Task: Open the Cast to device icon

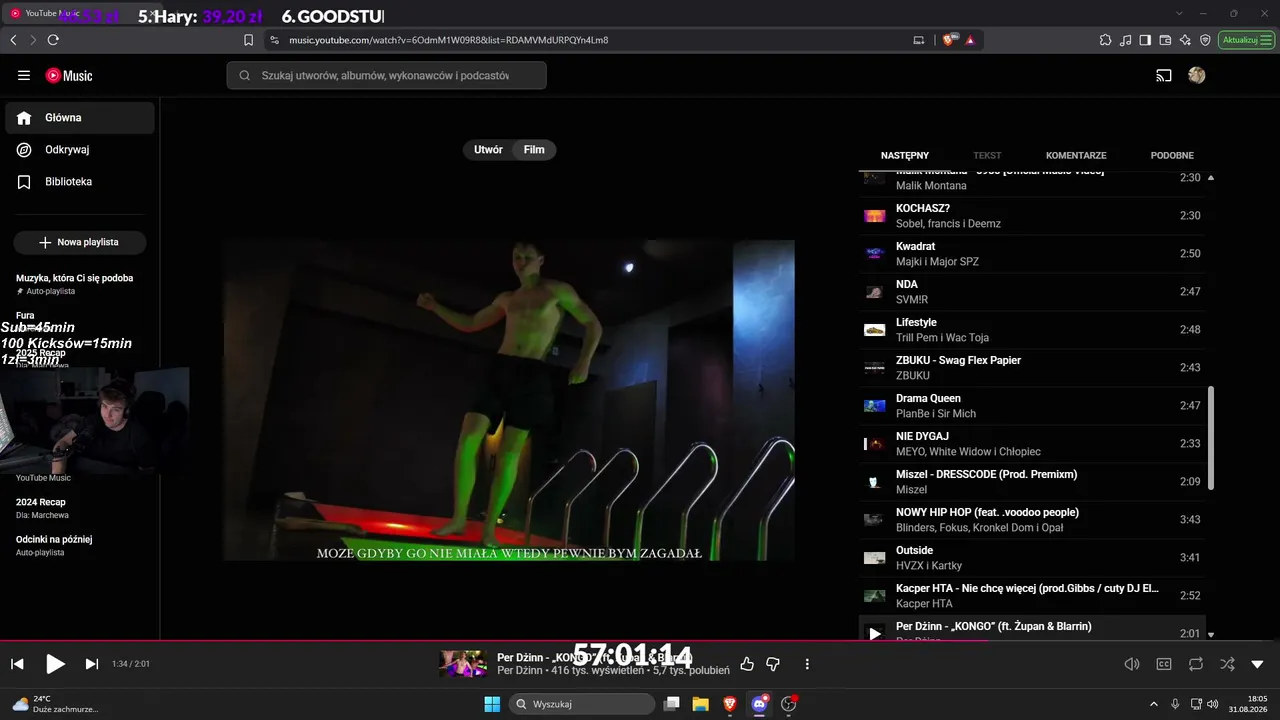Action: 1164,75
